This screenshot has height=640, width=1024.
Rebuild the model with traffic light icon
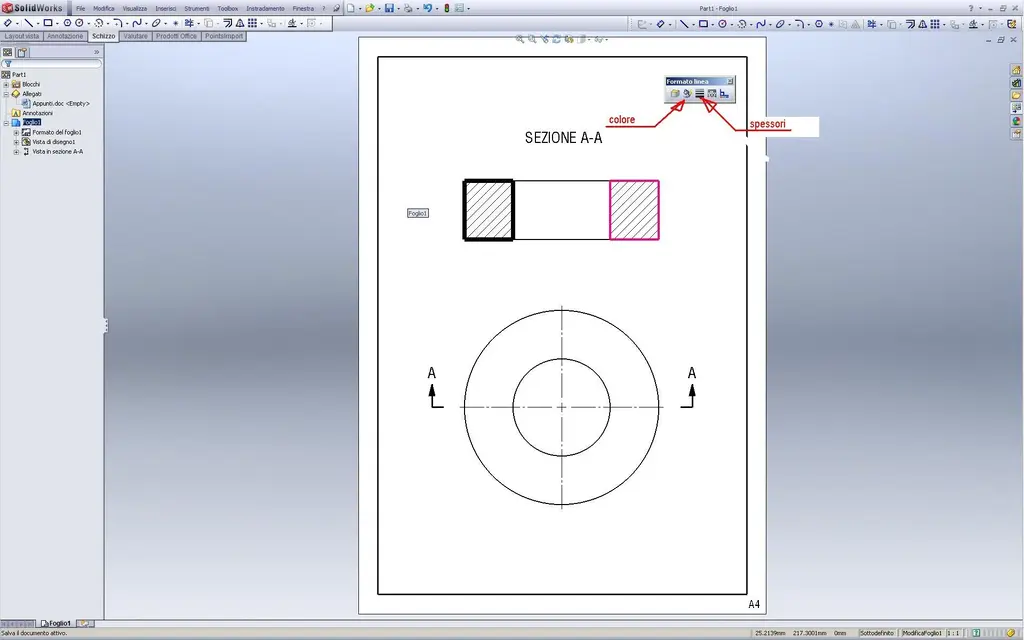click(447, 8)
